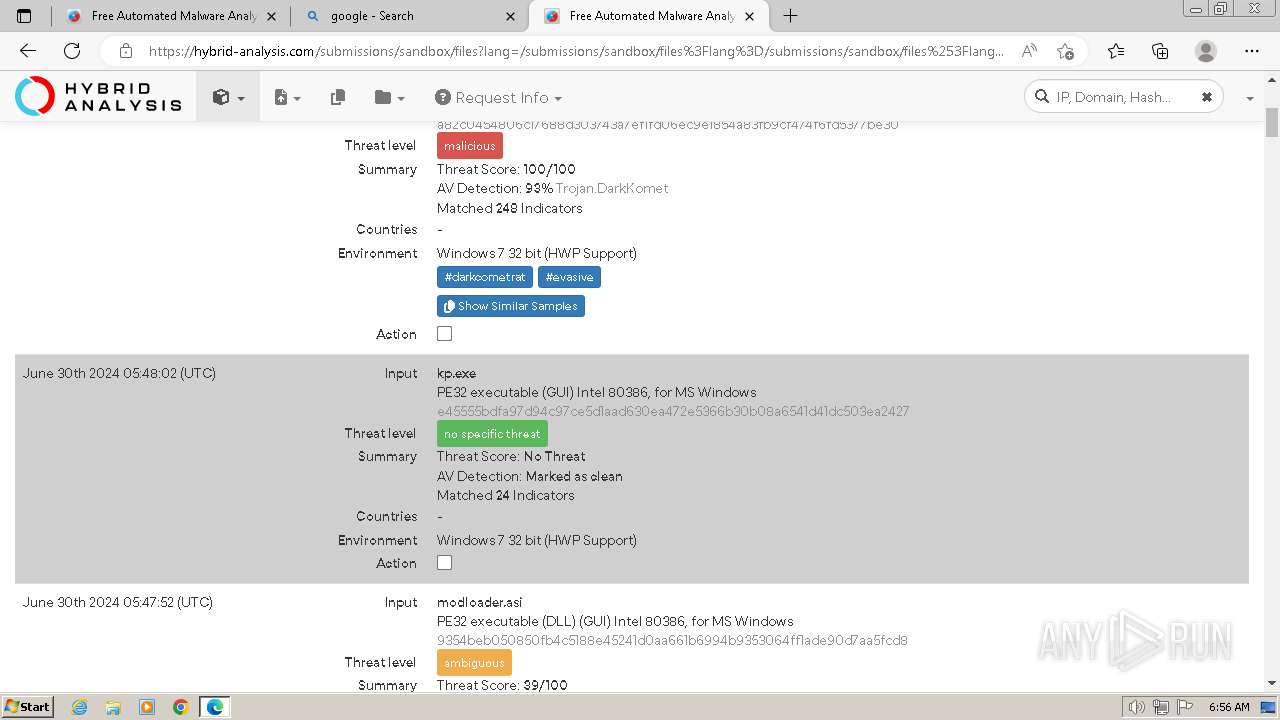Expand the folder dropdown in navbar
The height and width of the screenshot is (720, 1280).
tap(389, 97)
